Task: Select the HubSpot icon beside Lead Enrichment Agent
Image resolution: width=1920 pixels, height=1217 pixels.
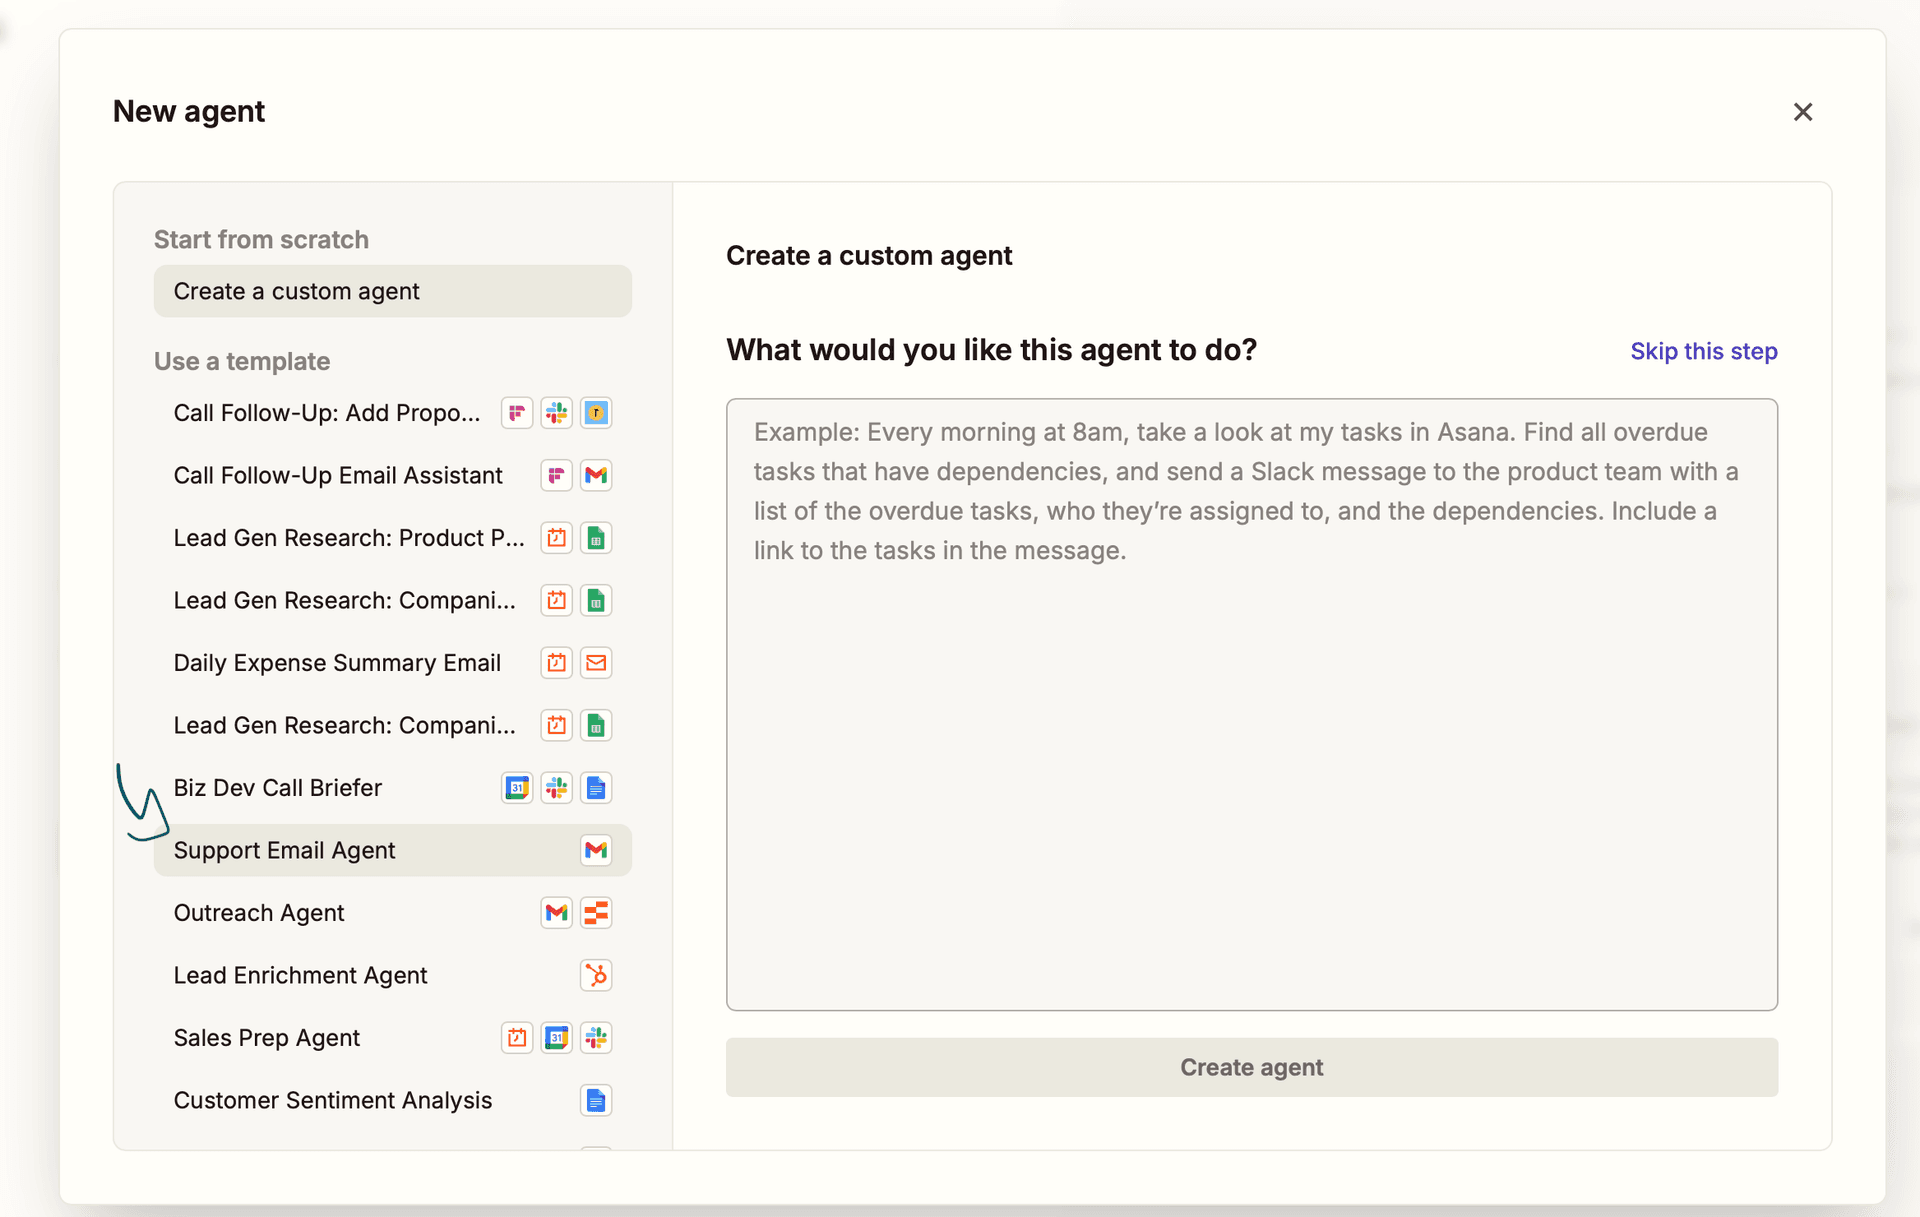Action: coord(597,975)
